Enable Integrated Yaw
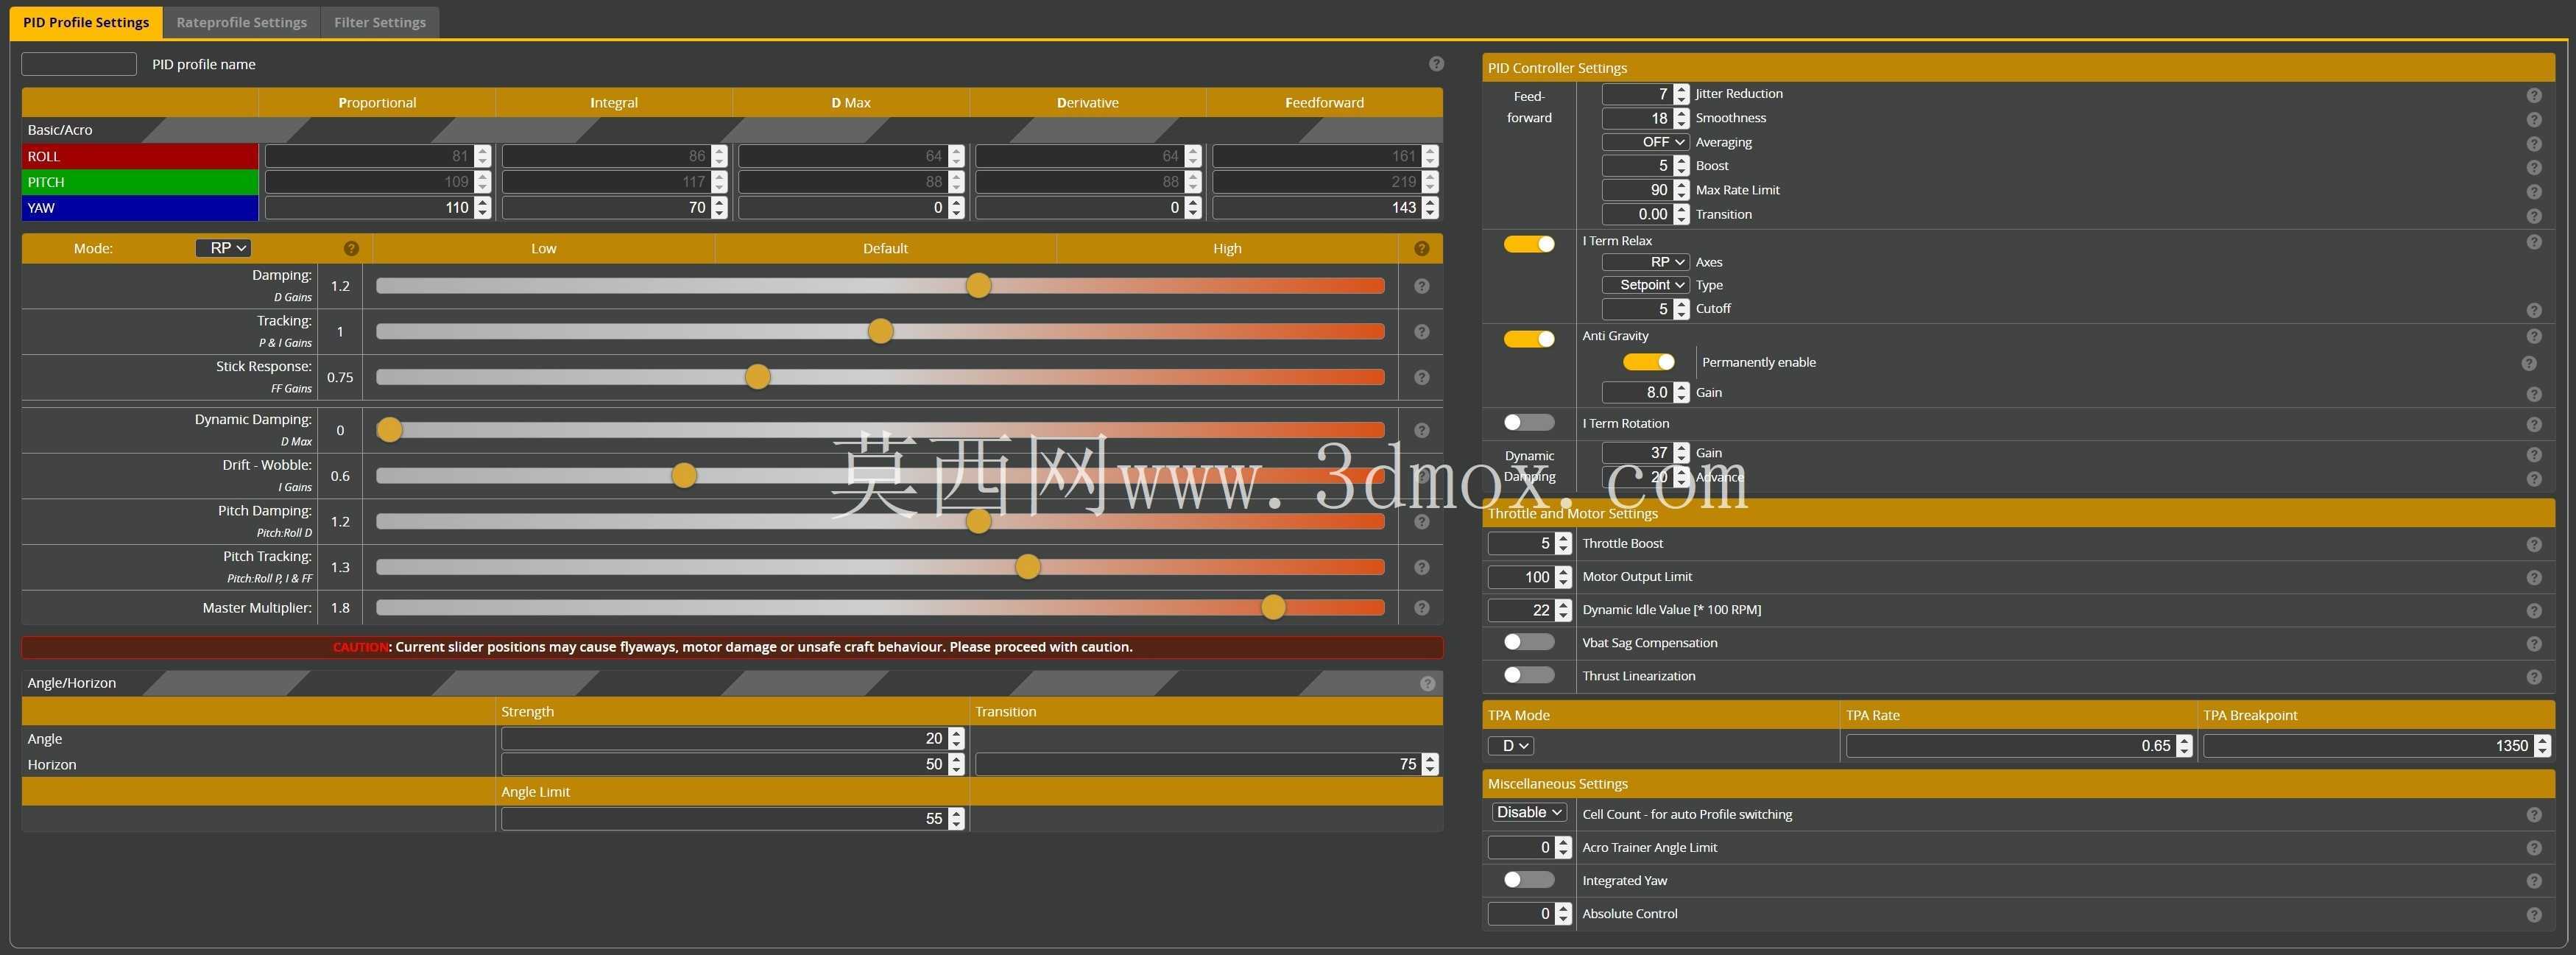This screenshot has width=2576, height=955. click(1529, 880)
